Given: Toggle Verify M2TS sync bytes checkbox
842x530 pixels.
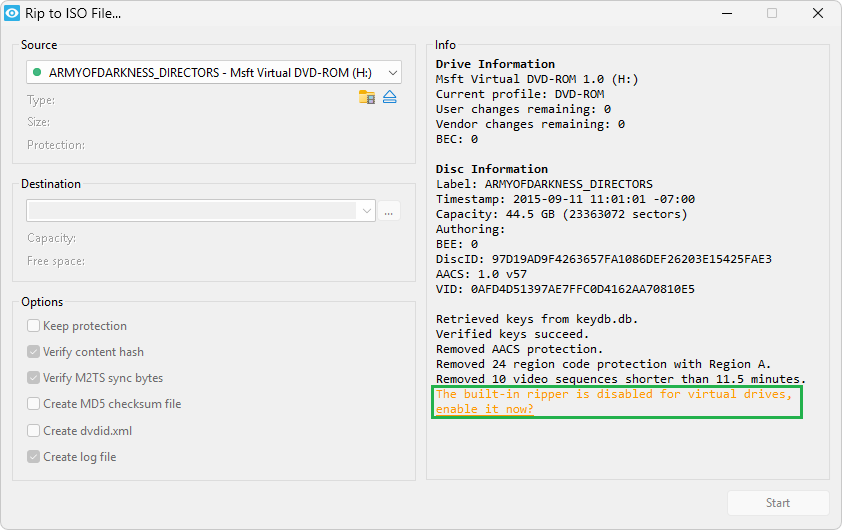Looking at the screenshot, I should (34, 378).
